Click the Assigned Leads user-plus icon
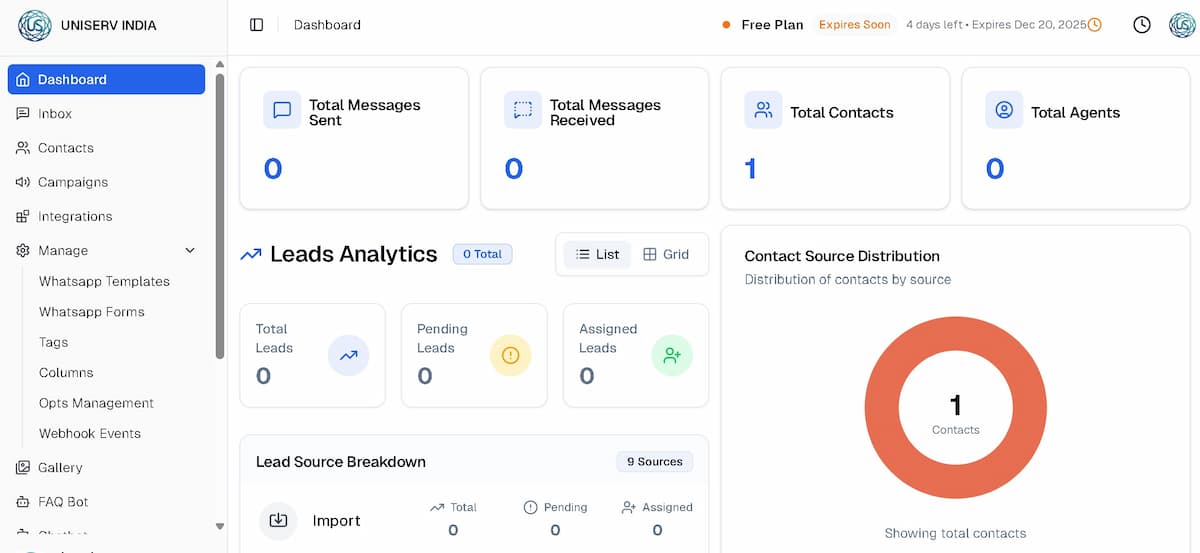This screenshot has height=553, width=1200. click(672, 355)
